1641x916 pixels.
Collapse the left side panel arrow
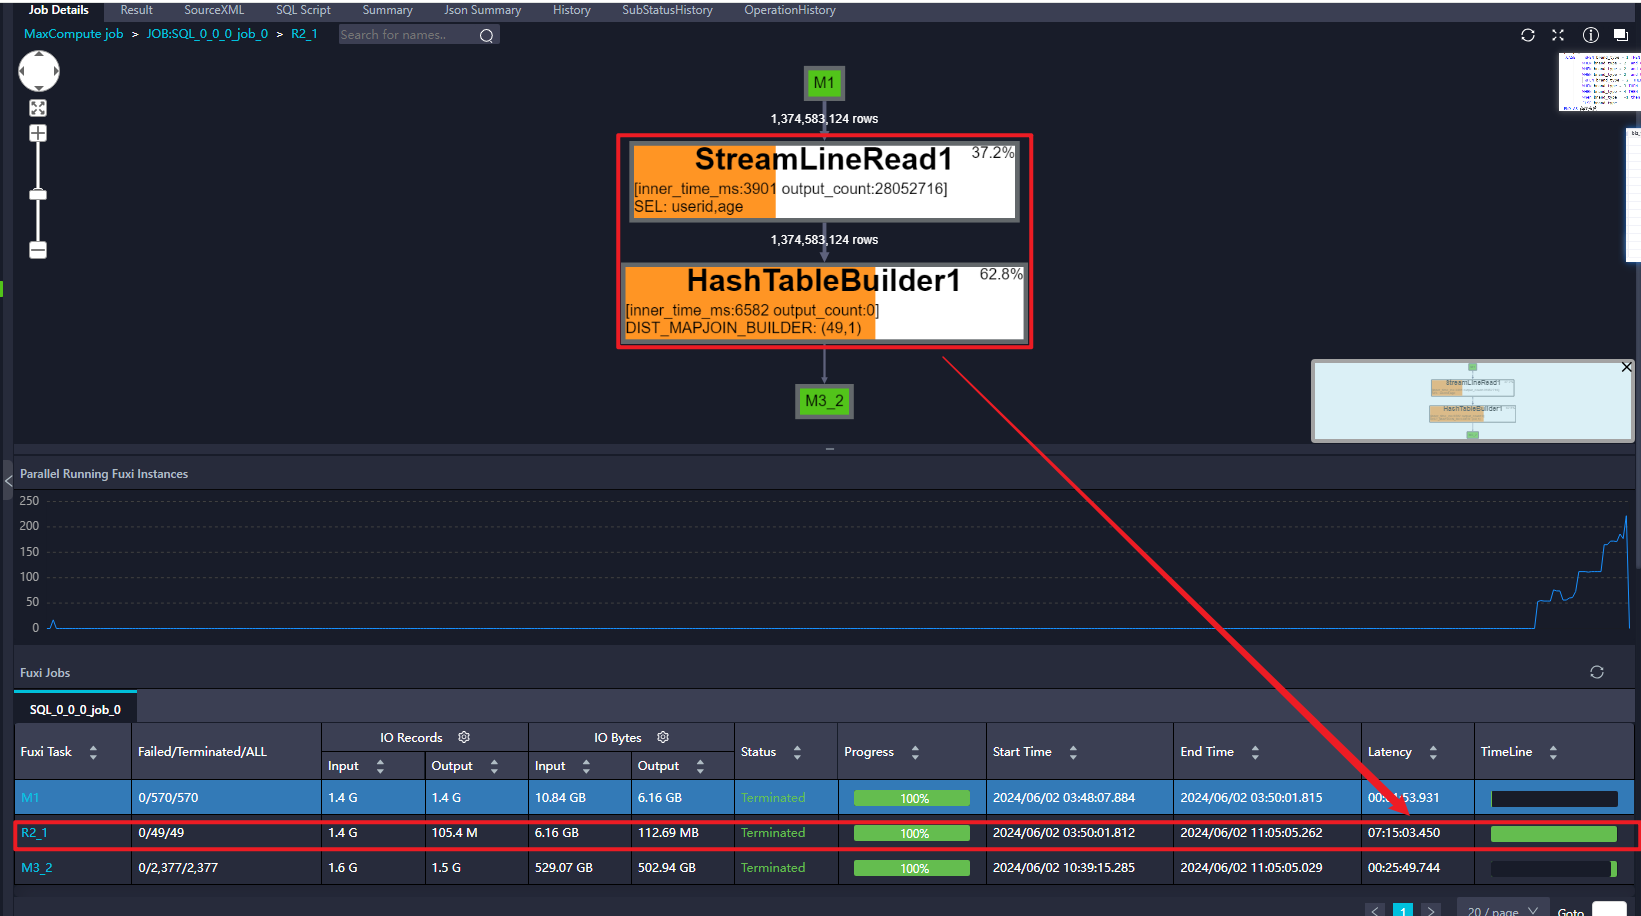click(x=8, y=481)
